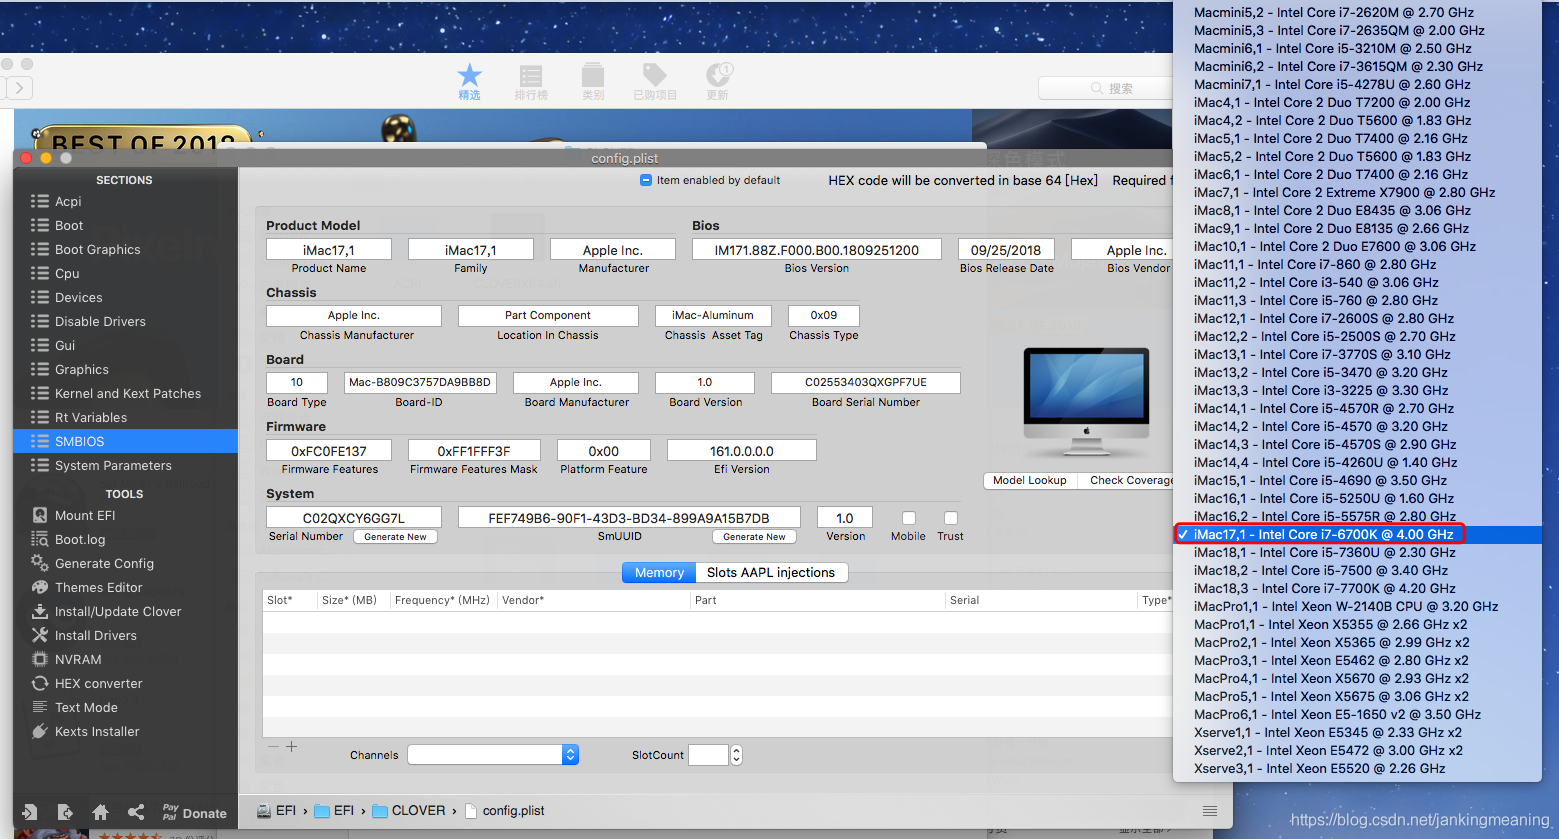Click the Board Serial Number field
Image resolution: width=1559 pixels, height=839 pixels.
pos(866,382)
